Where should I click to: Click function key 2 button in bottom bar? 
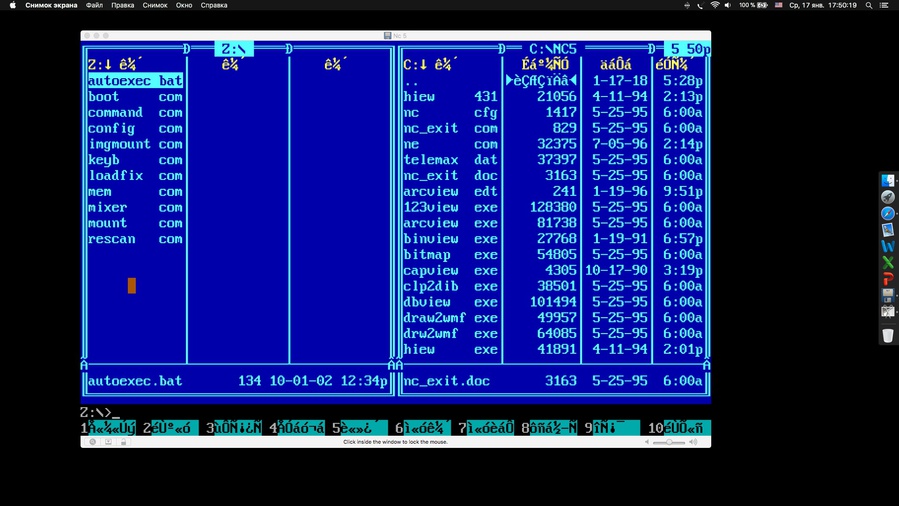coord(171,427)
